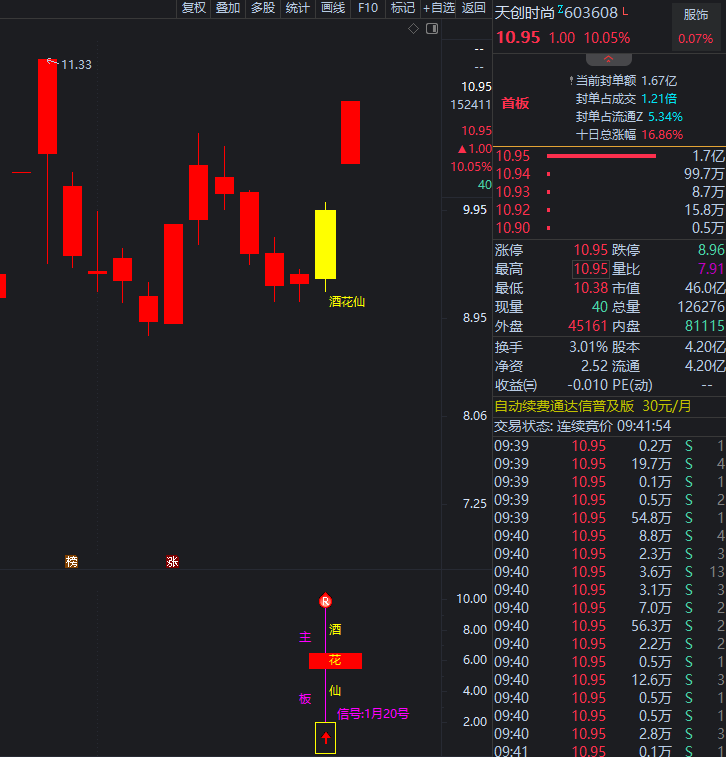Collapse the panel using the red chevron
Viewport: 726px width, 757px height.
[x=608, y=60]
